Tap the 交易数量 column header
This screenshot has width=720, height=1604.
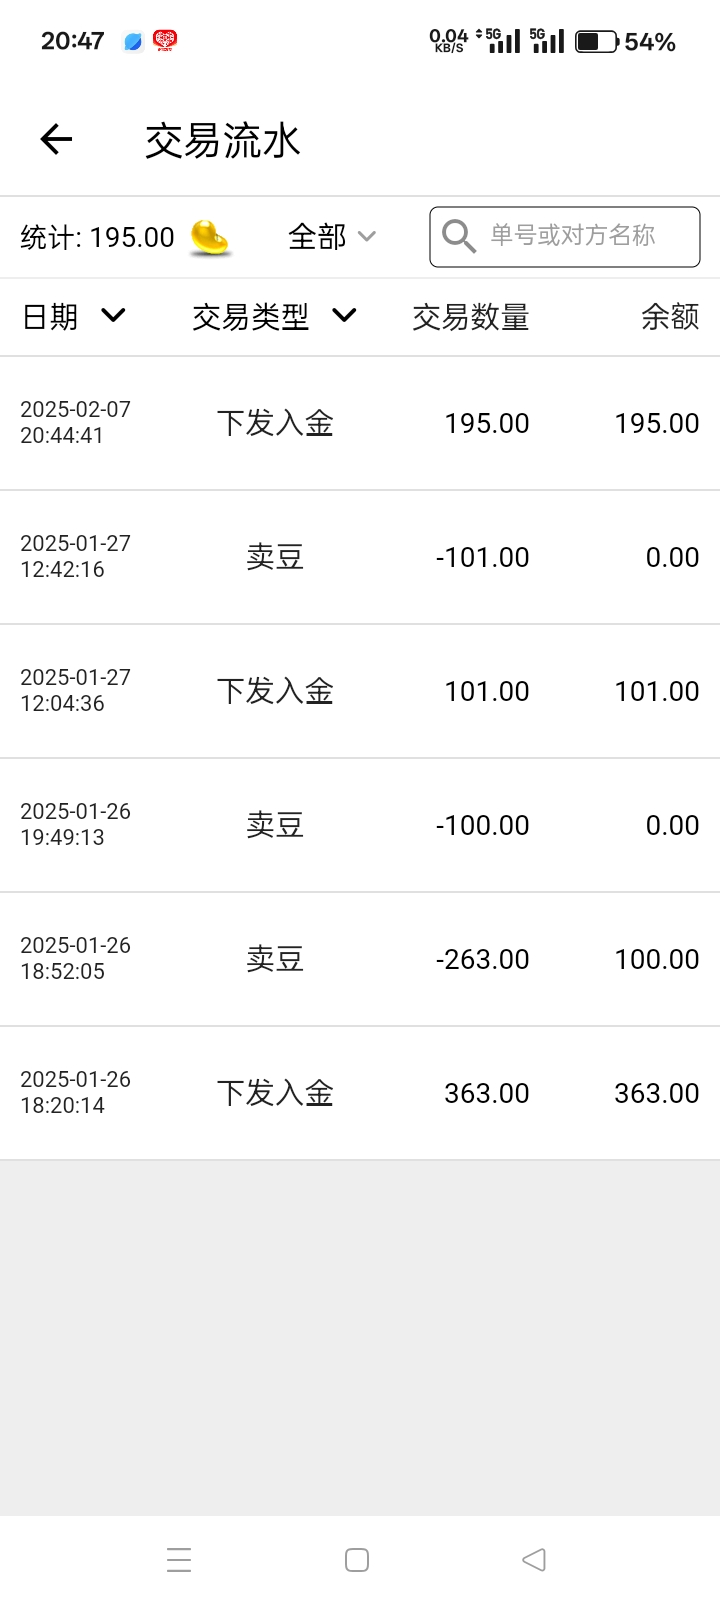point(470,317)
